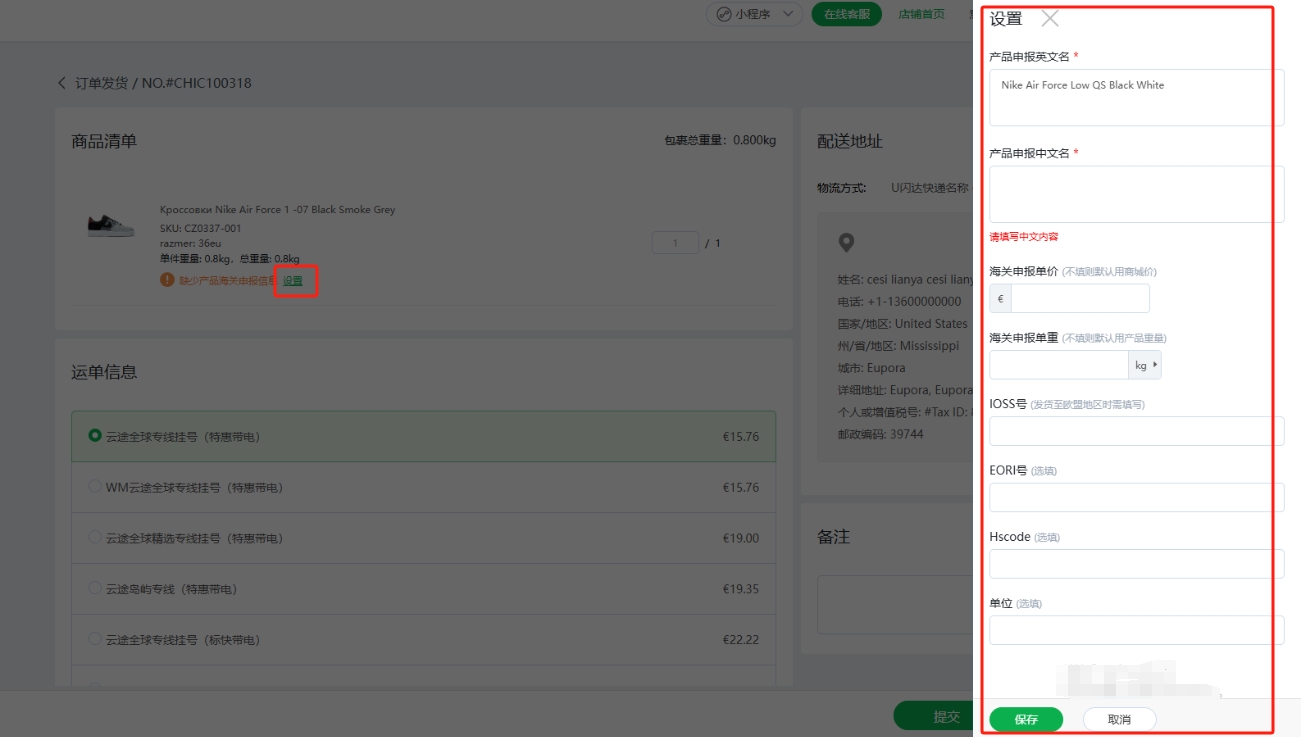This screenshot has height=737, width=1312.
Task: Go back using the arrow beside 订单发货
Action: point(62,83)
